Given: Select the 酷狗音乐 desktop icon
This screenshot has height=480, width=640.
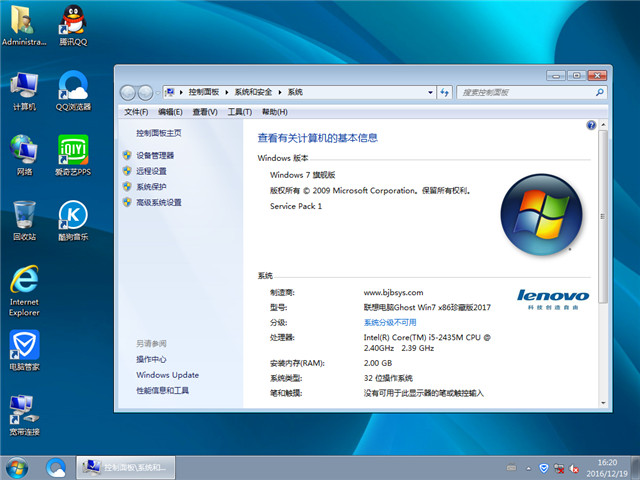Looking at the screenshot, I should tap(72, 218).
